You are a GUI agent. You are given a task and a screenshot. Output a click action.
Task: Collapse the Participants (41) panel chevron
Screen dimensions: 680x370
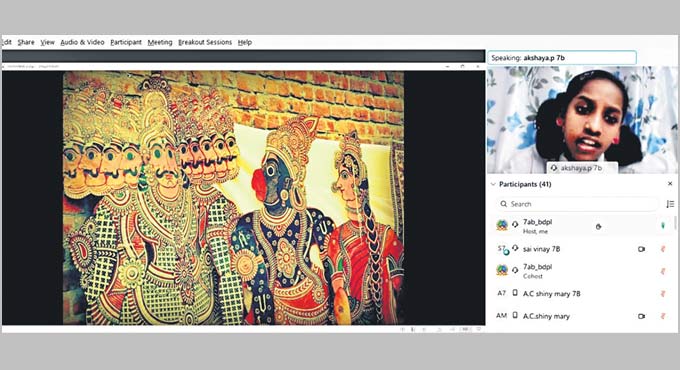[493, 184]
